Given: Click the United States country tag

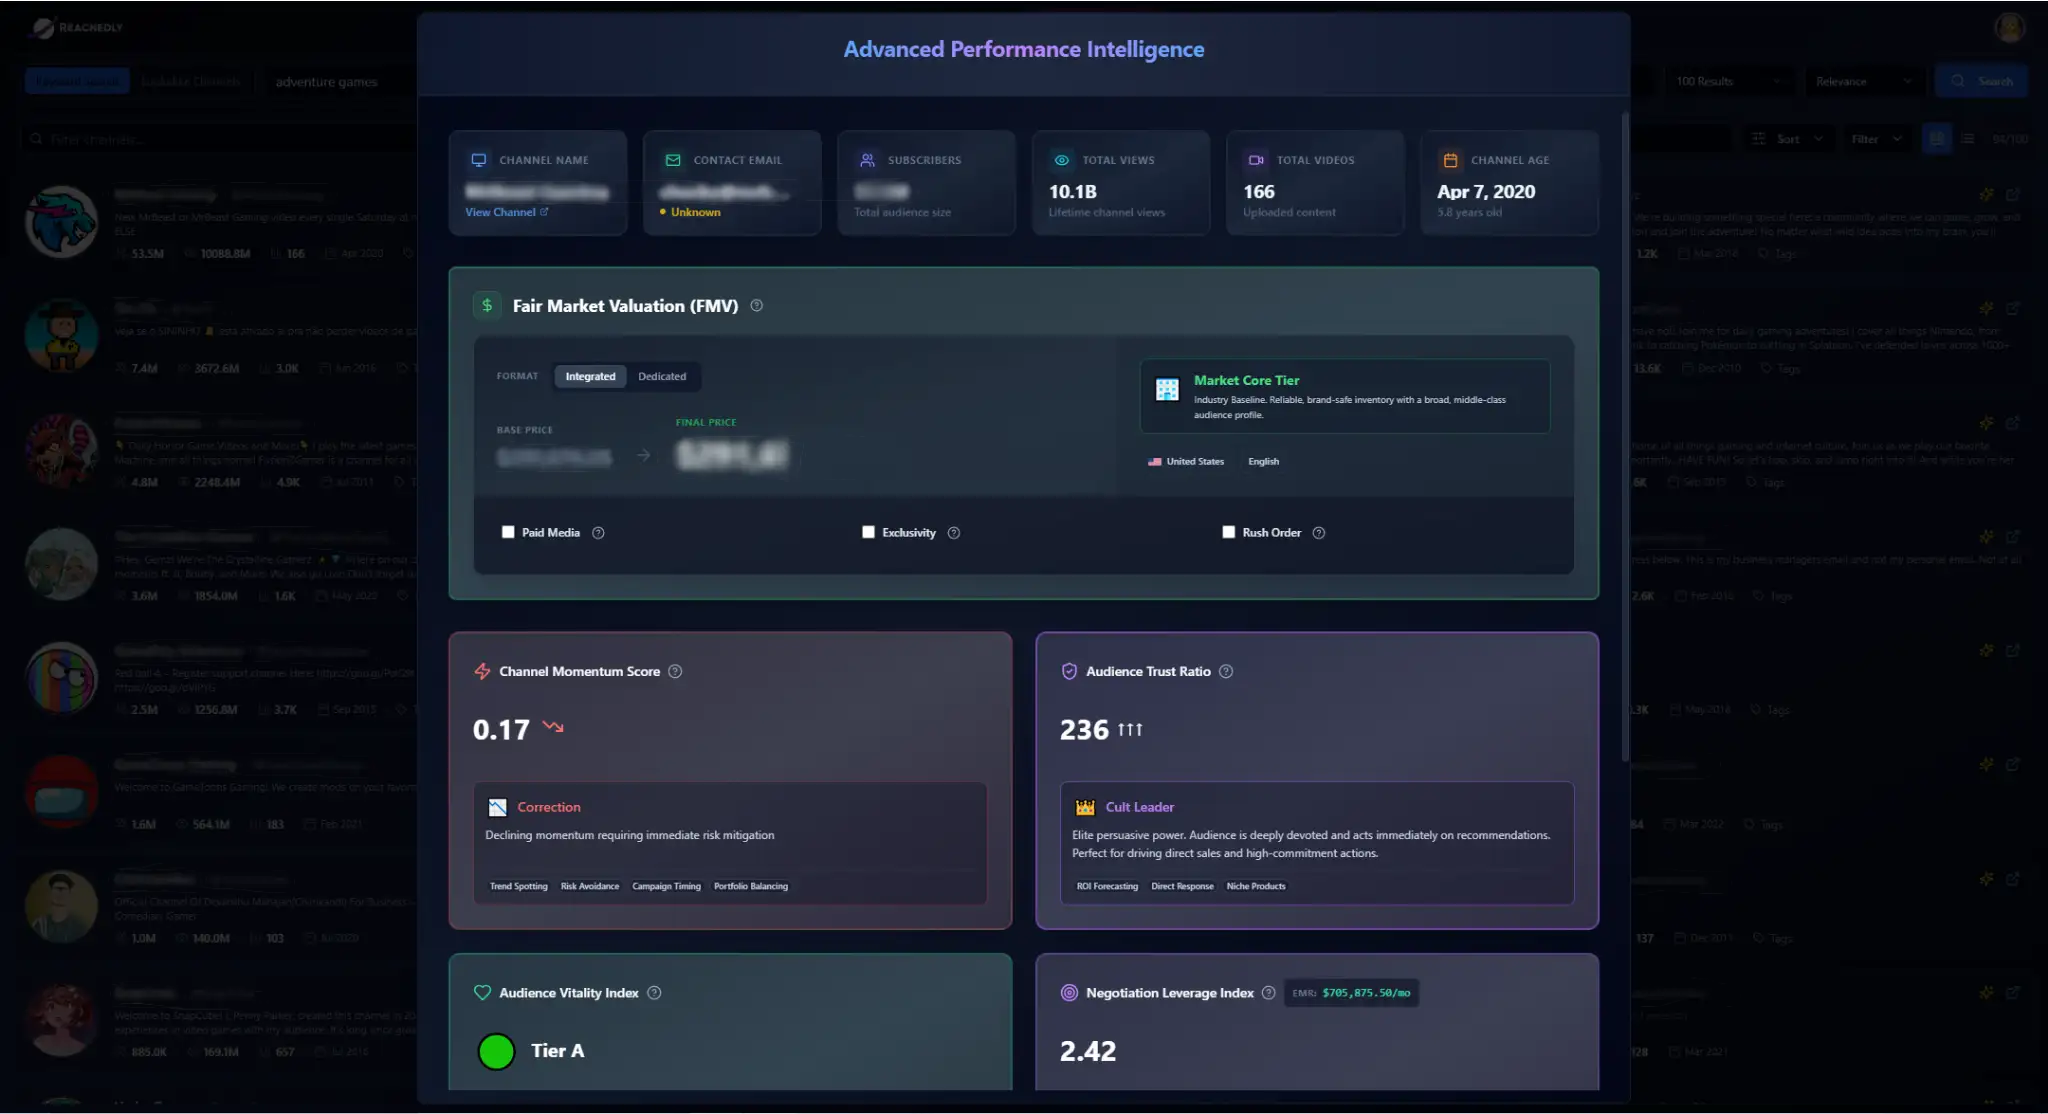Looking at the screenshot, I should coord(1186,462).
